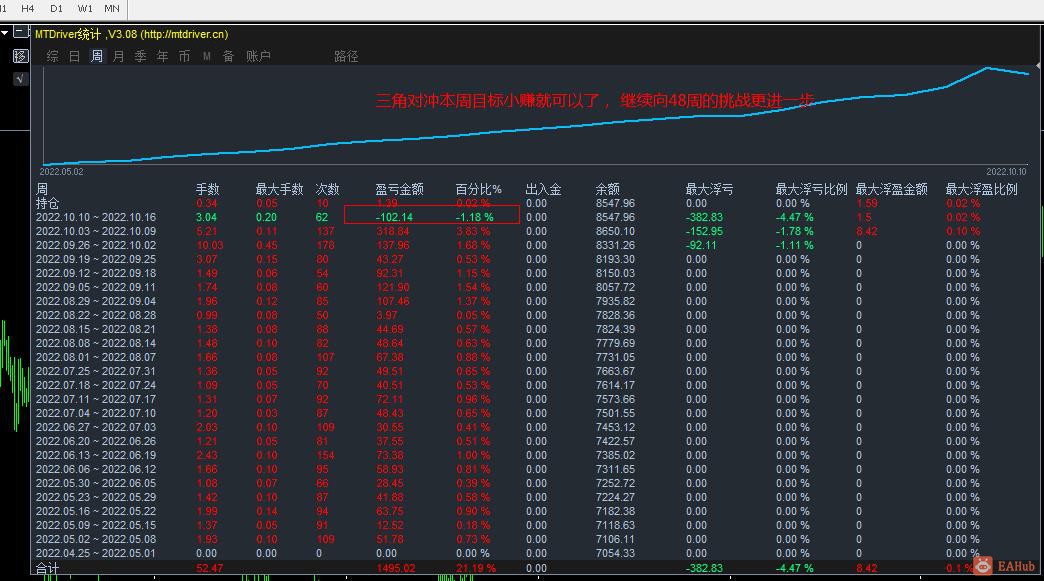Select the 持仓 row label
Image resolution: width=1044 pixels, height=581 pixels.
[x=47, y=203]
